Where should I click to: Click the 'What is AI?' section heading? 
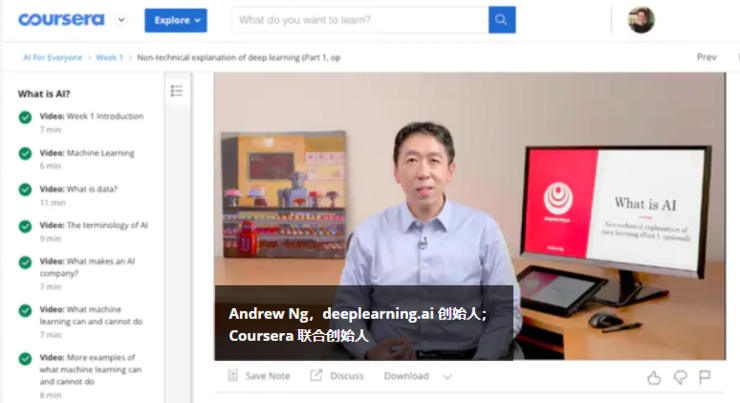coord(44,94)
